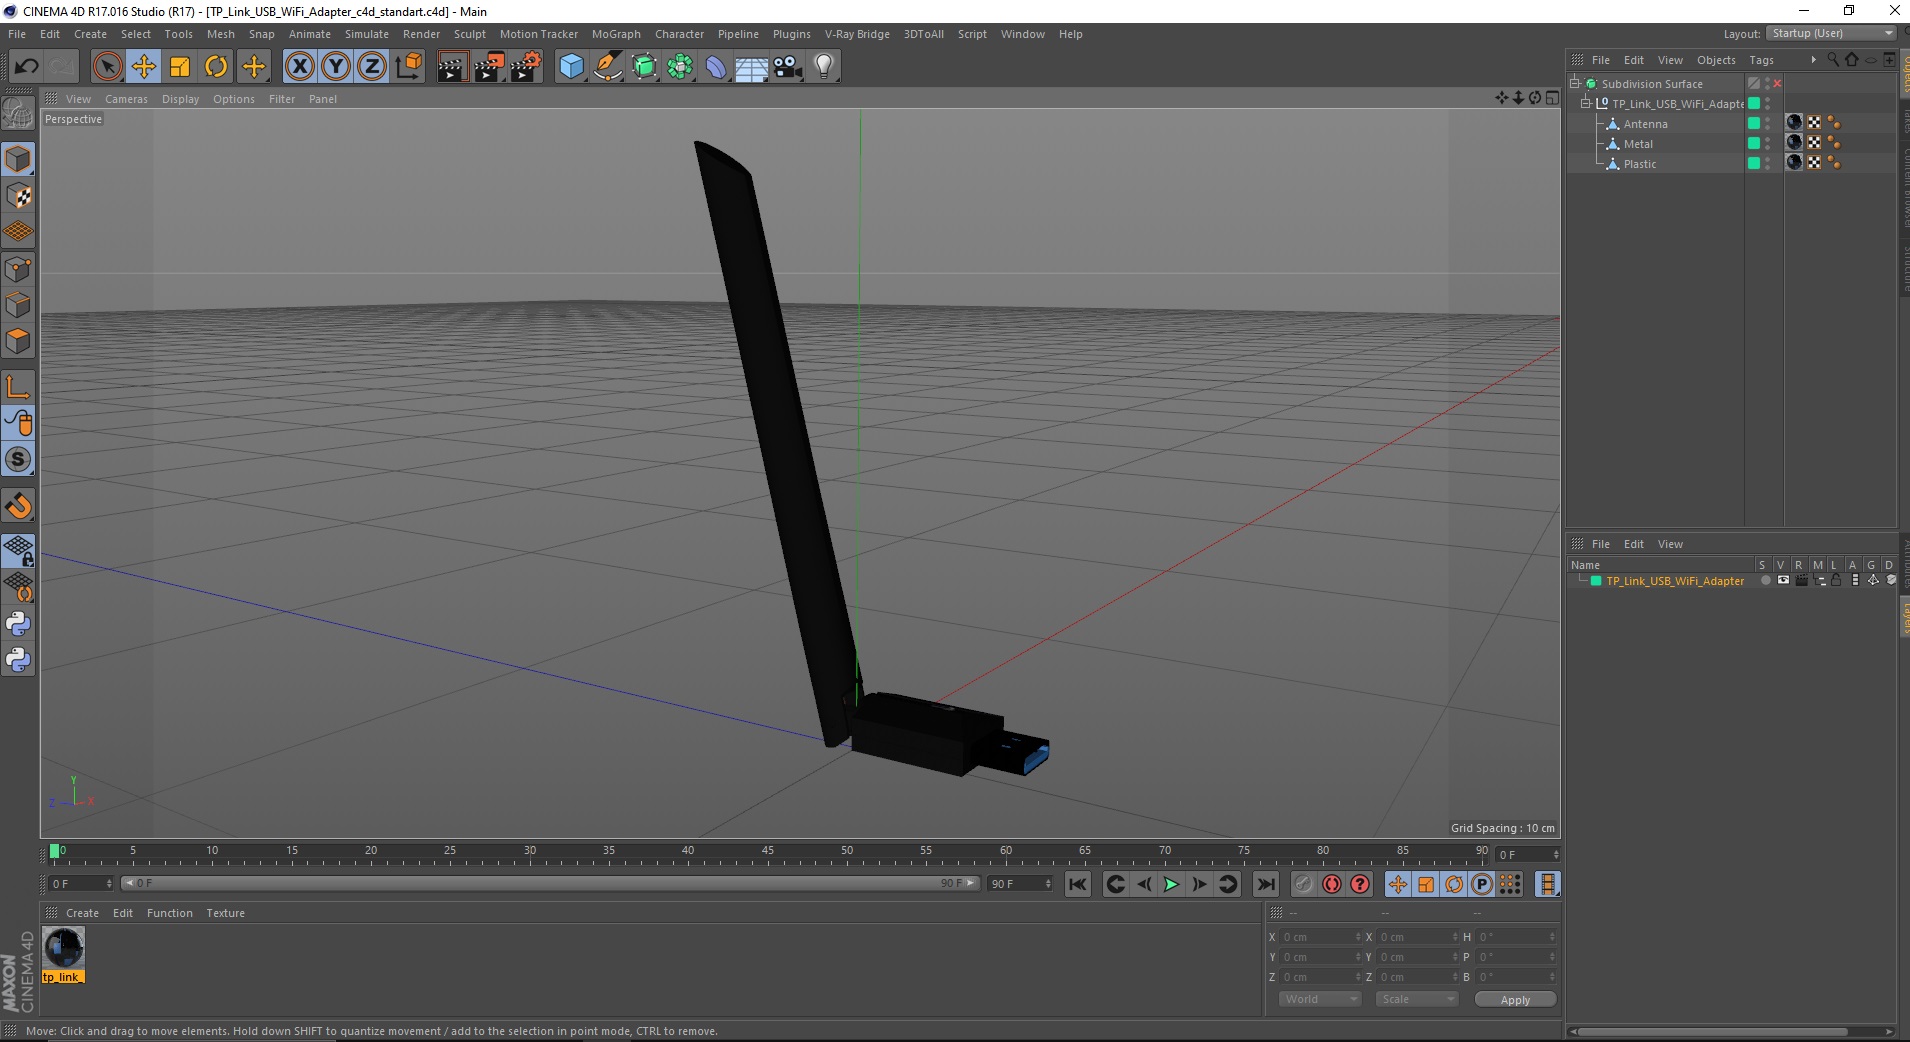Open viewport Cameras menu
This screenshot has width=1910, height=1042.
126,99
